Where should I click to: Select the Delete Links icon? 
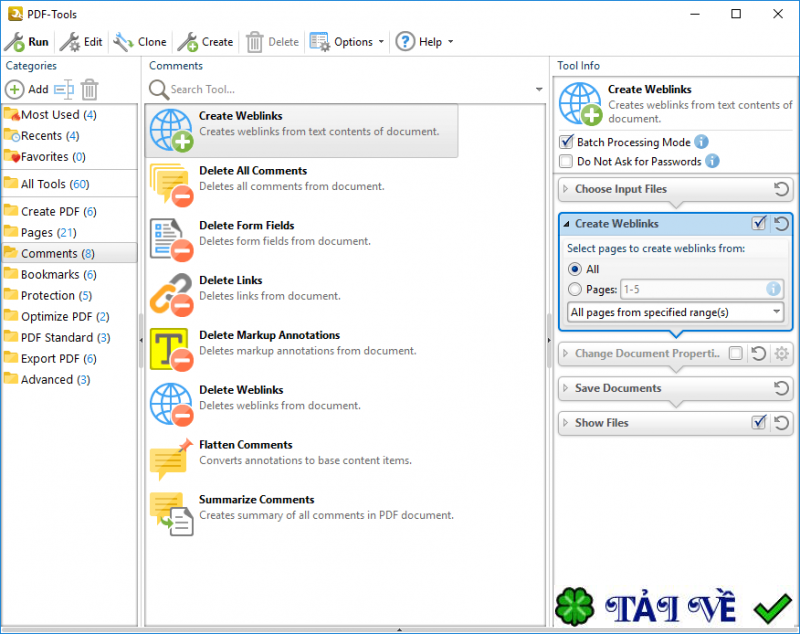pyautogui.click(x=171, y=294)
